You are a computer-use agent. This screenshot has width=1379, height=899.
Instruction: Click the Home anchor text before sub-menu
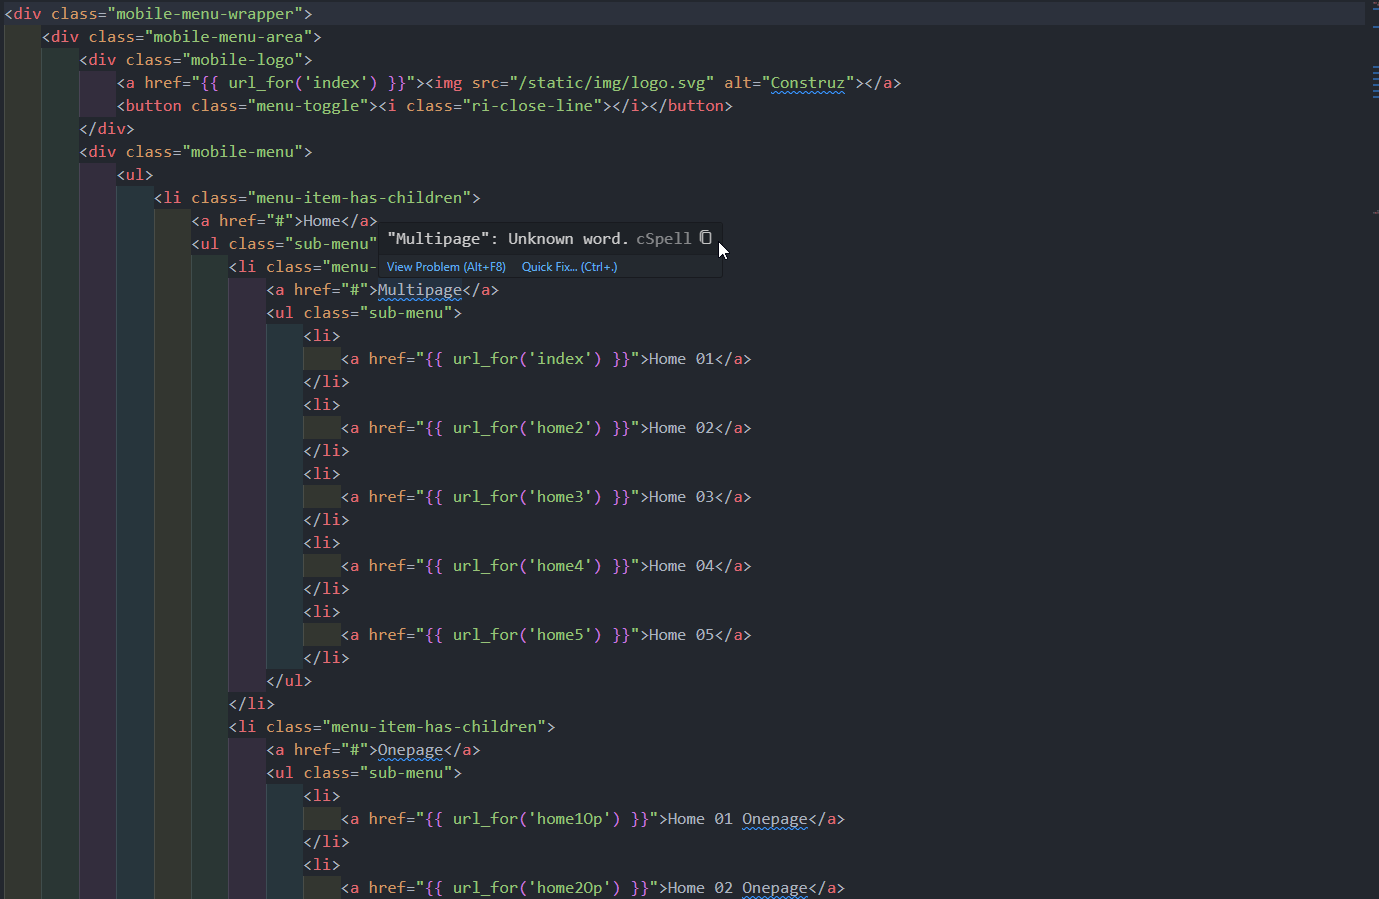pos(322,221)
